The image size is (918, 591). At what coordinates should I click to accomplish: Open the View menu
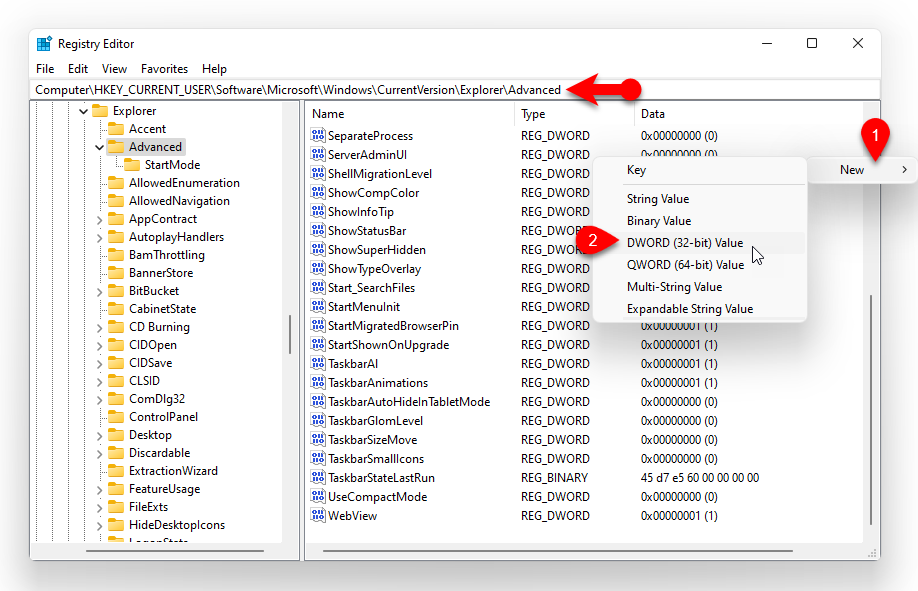pos(114,69)
